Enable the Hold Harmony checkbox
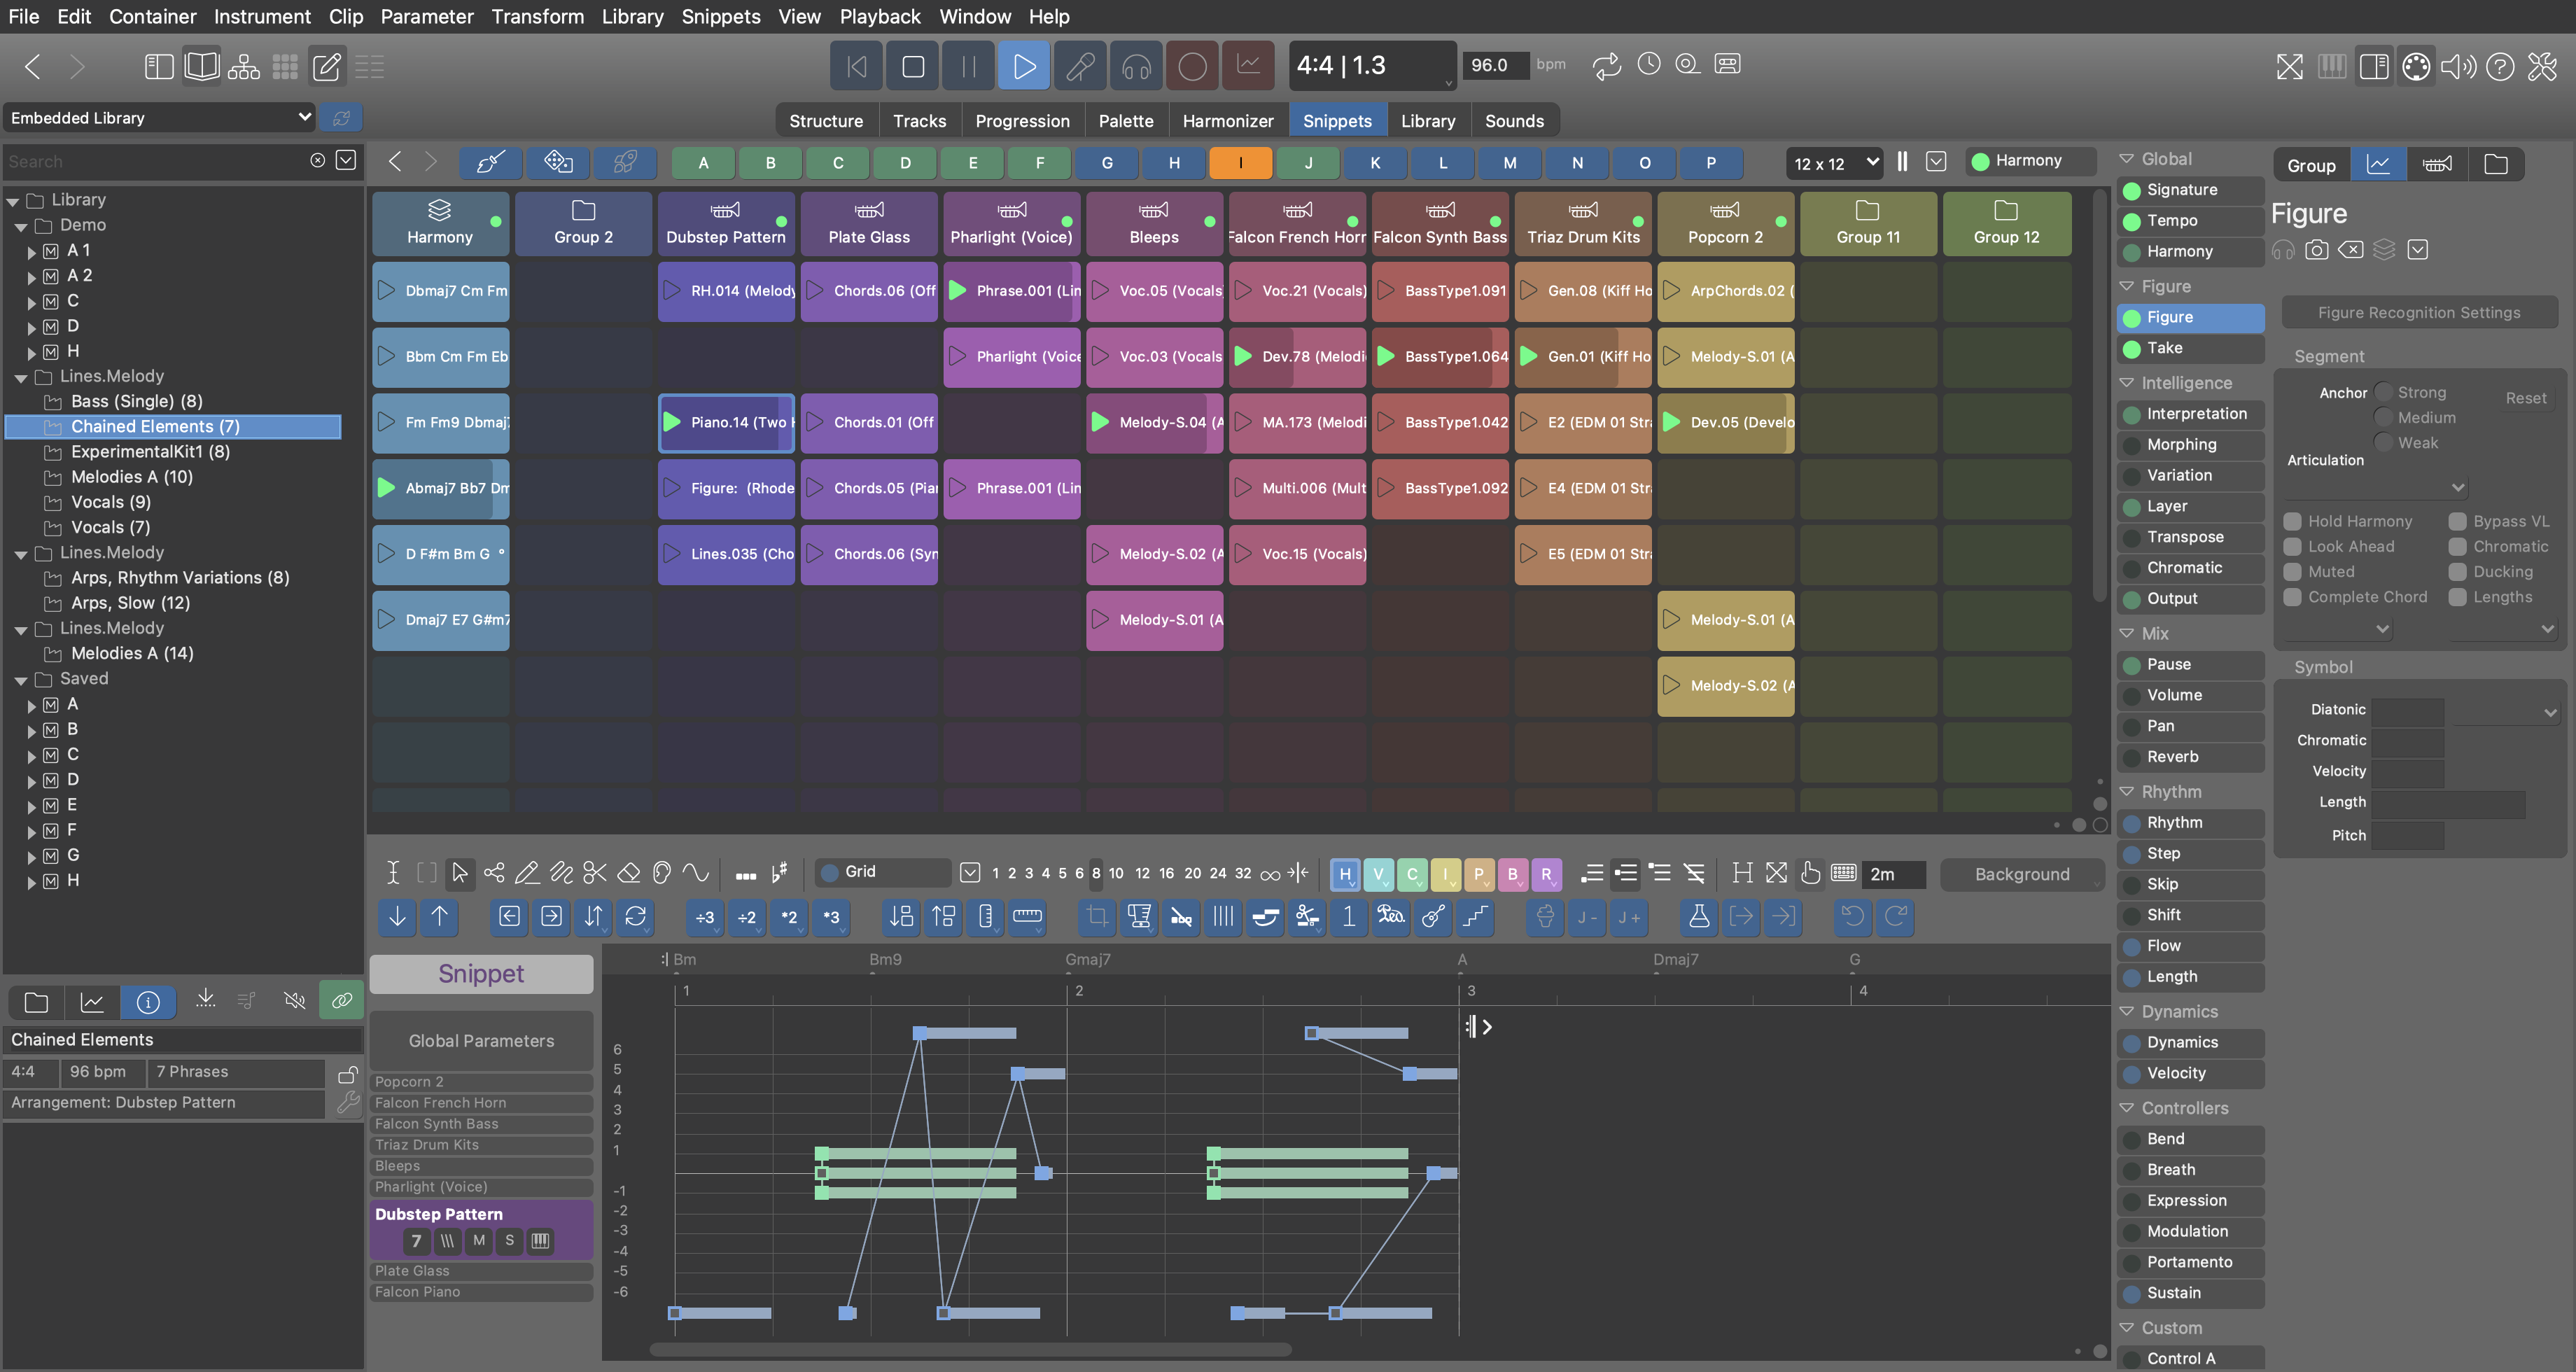2576x1372 pixels. click(x=2293, y=521)
